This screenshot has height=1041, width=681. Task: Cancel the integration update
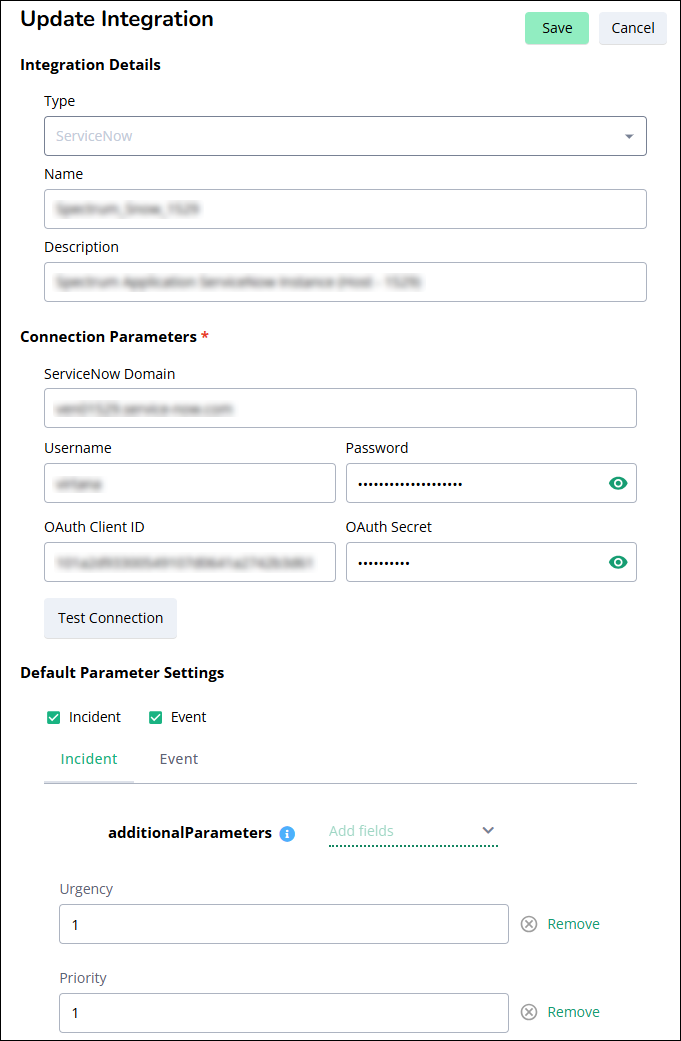[x=633, y=28]
